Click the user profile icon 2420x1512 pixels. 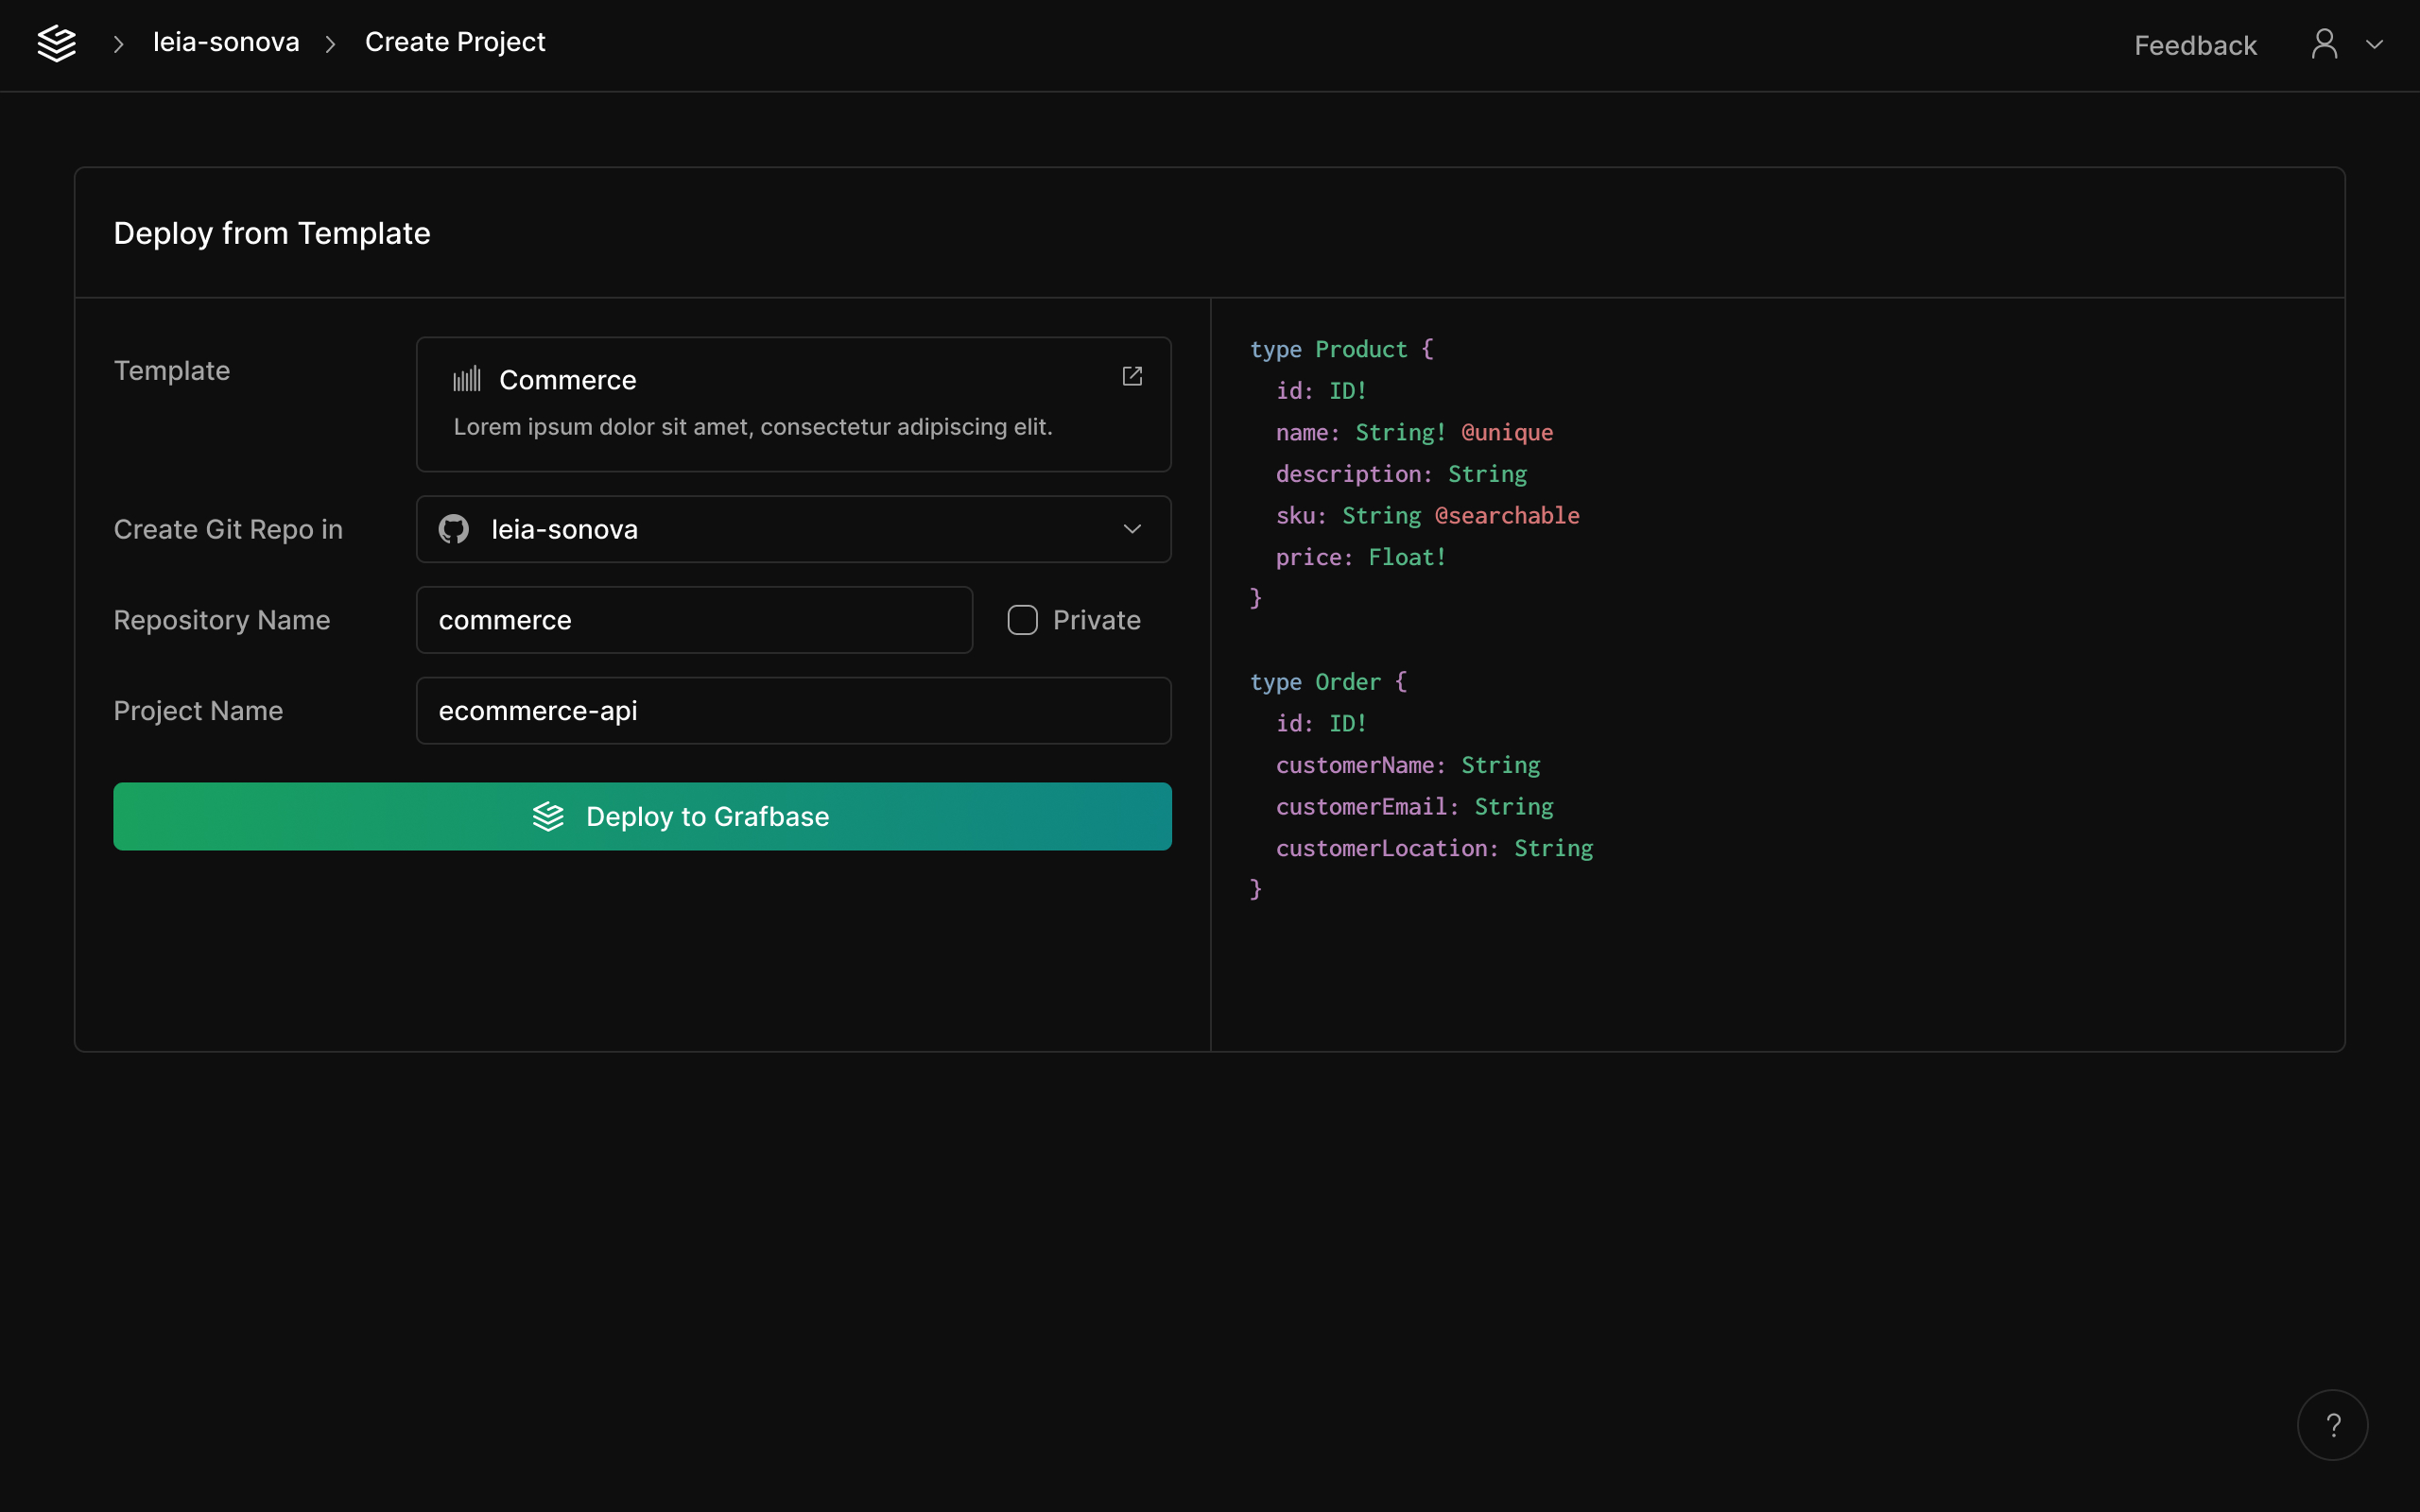point(2324,44)
